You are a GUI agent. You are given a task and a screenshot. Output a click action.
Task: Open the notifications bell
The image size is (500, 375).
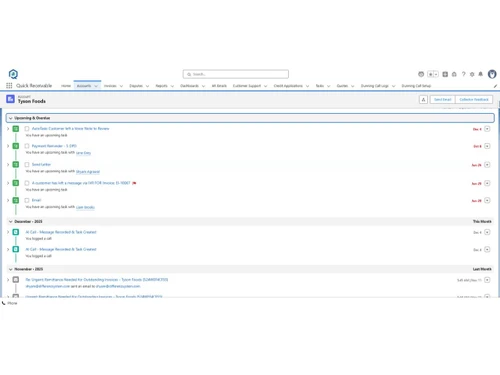[x=480, y=74]
